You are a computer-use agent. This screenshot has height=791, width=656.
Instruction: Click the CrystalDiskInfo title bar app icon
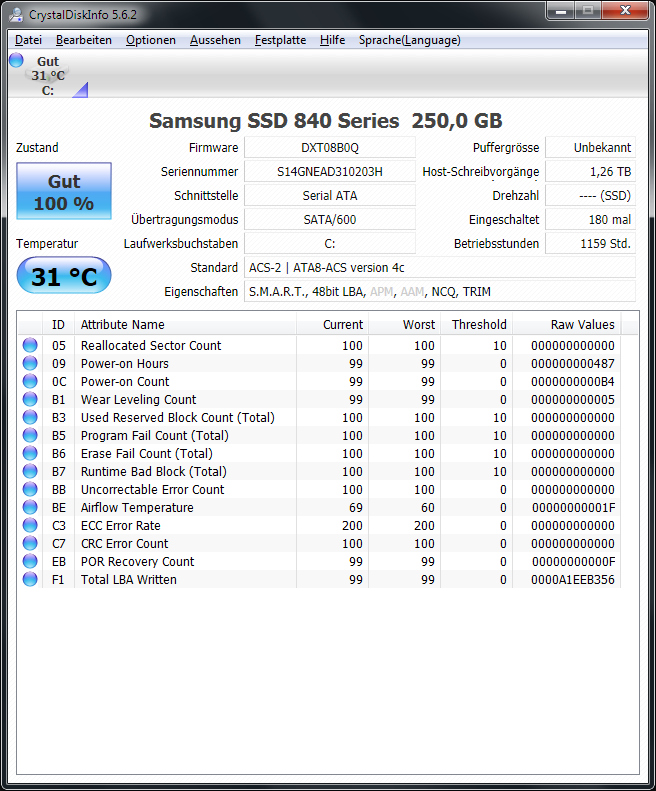(x=16, y=14)
